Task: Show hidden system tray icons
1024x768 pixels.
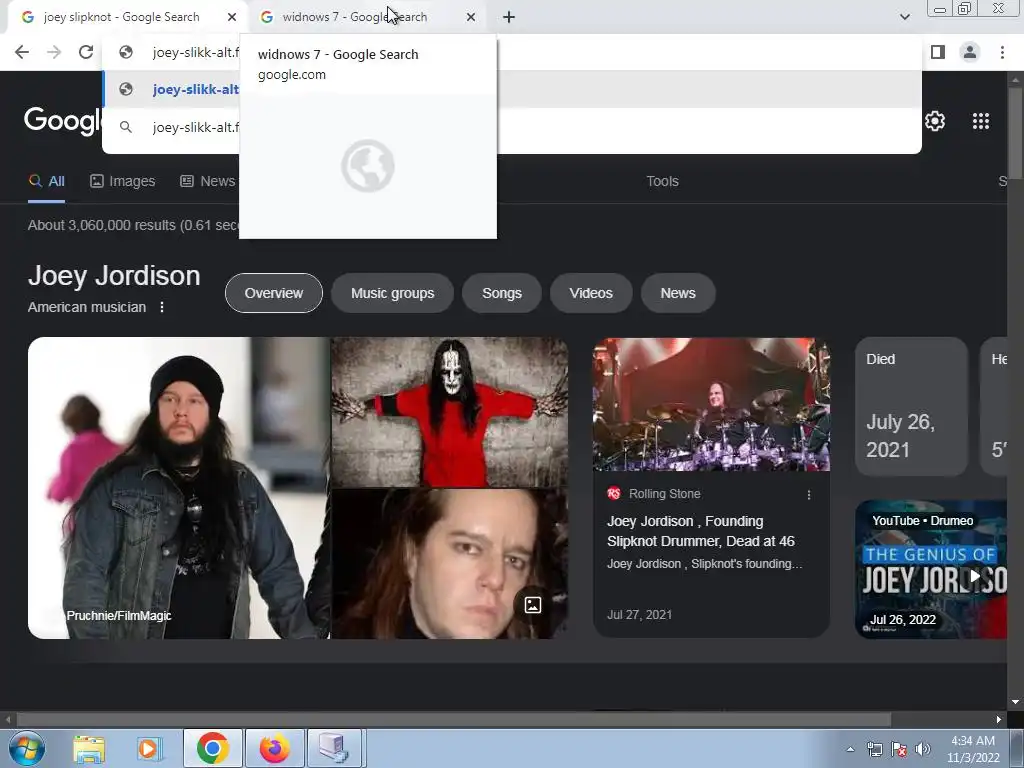Action: (x=850, y=749)
